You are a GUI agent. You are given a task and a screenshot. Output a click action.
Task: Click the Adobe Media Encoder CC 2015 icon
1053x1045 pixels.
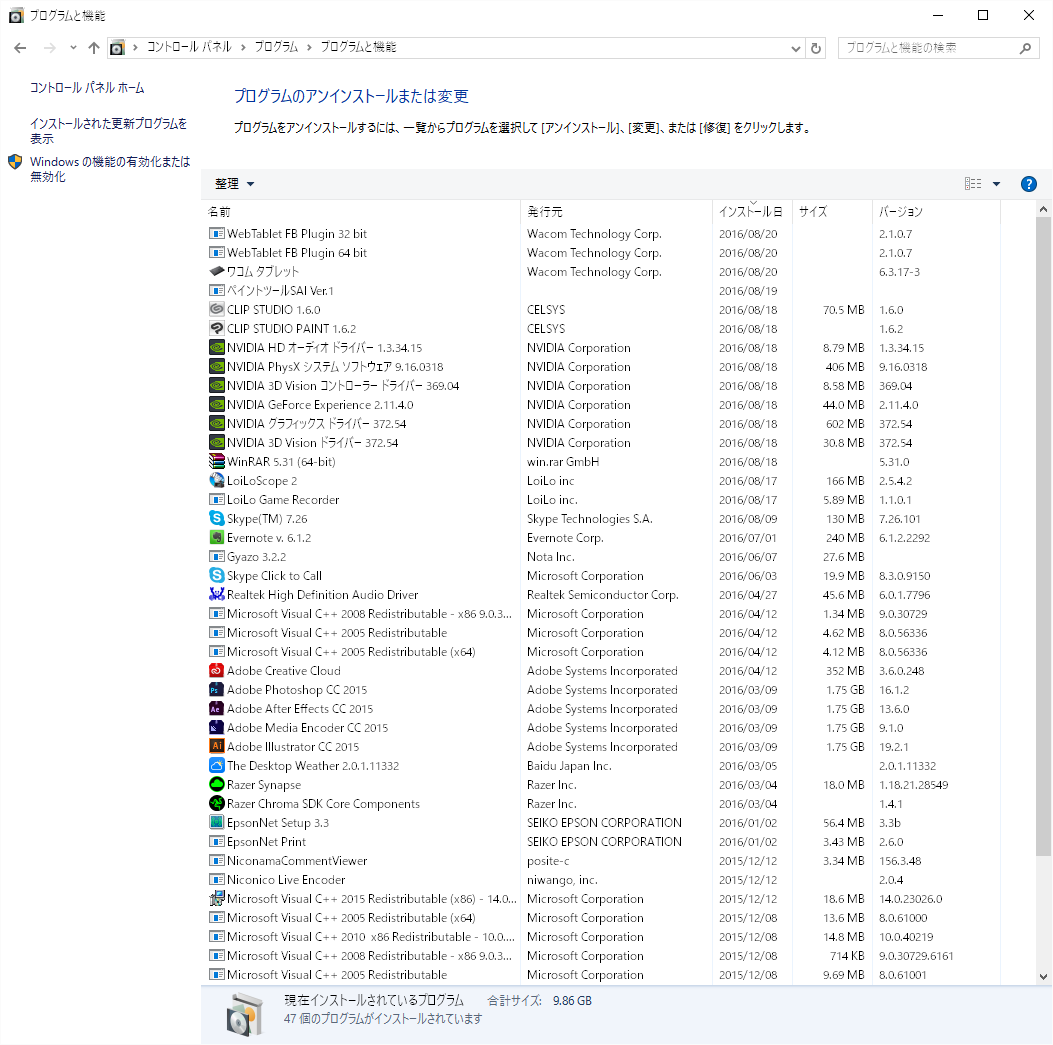(216, 727)
